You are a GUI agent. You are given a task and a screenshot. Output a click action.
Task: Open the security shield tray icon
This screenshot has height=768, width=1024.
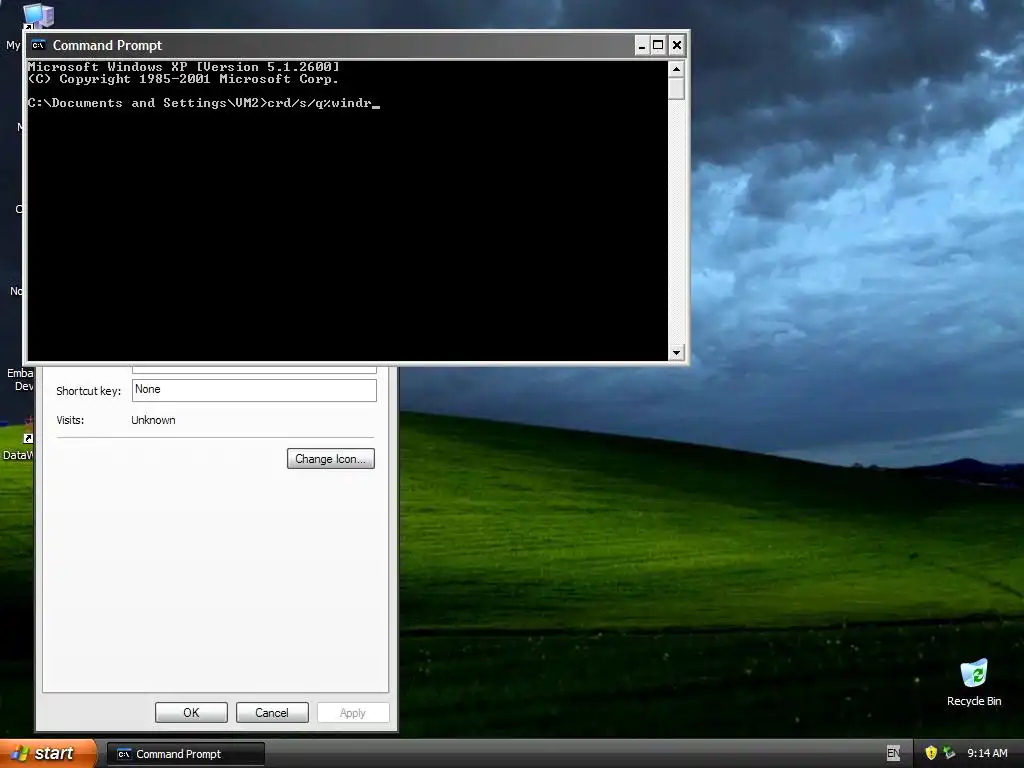tap(931, 754)
